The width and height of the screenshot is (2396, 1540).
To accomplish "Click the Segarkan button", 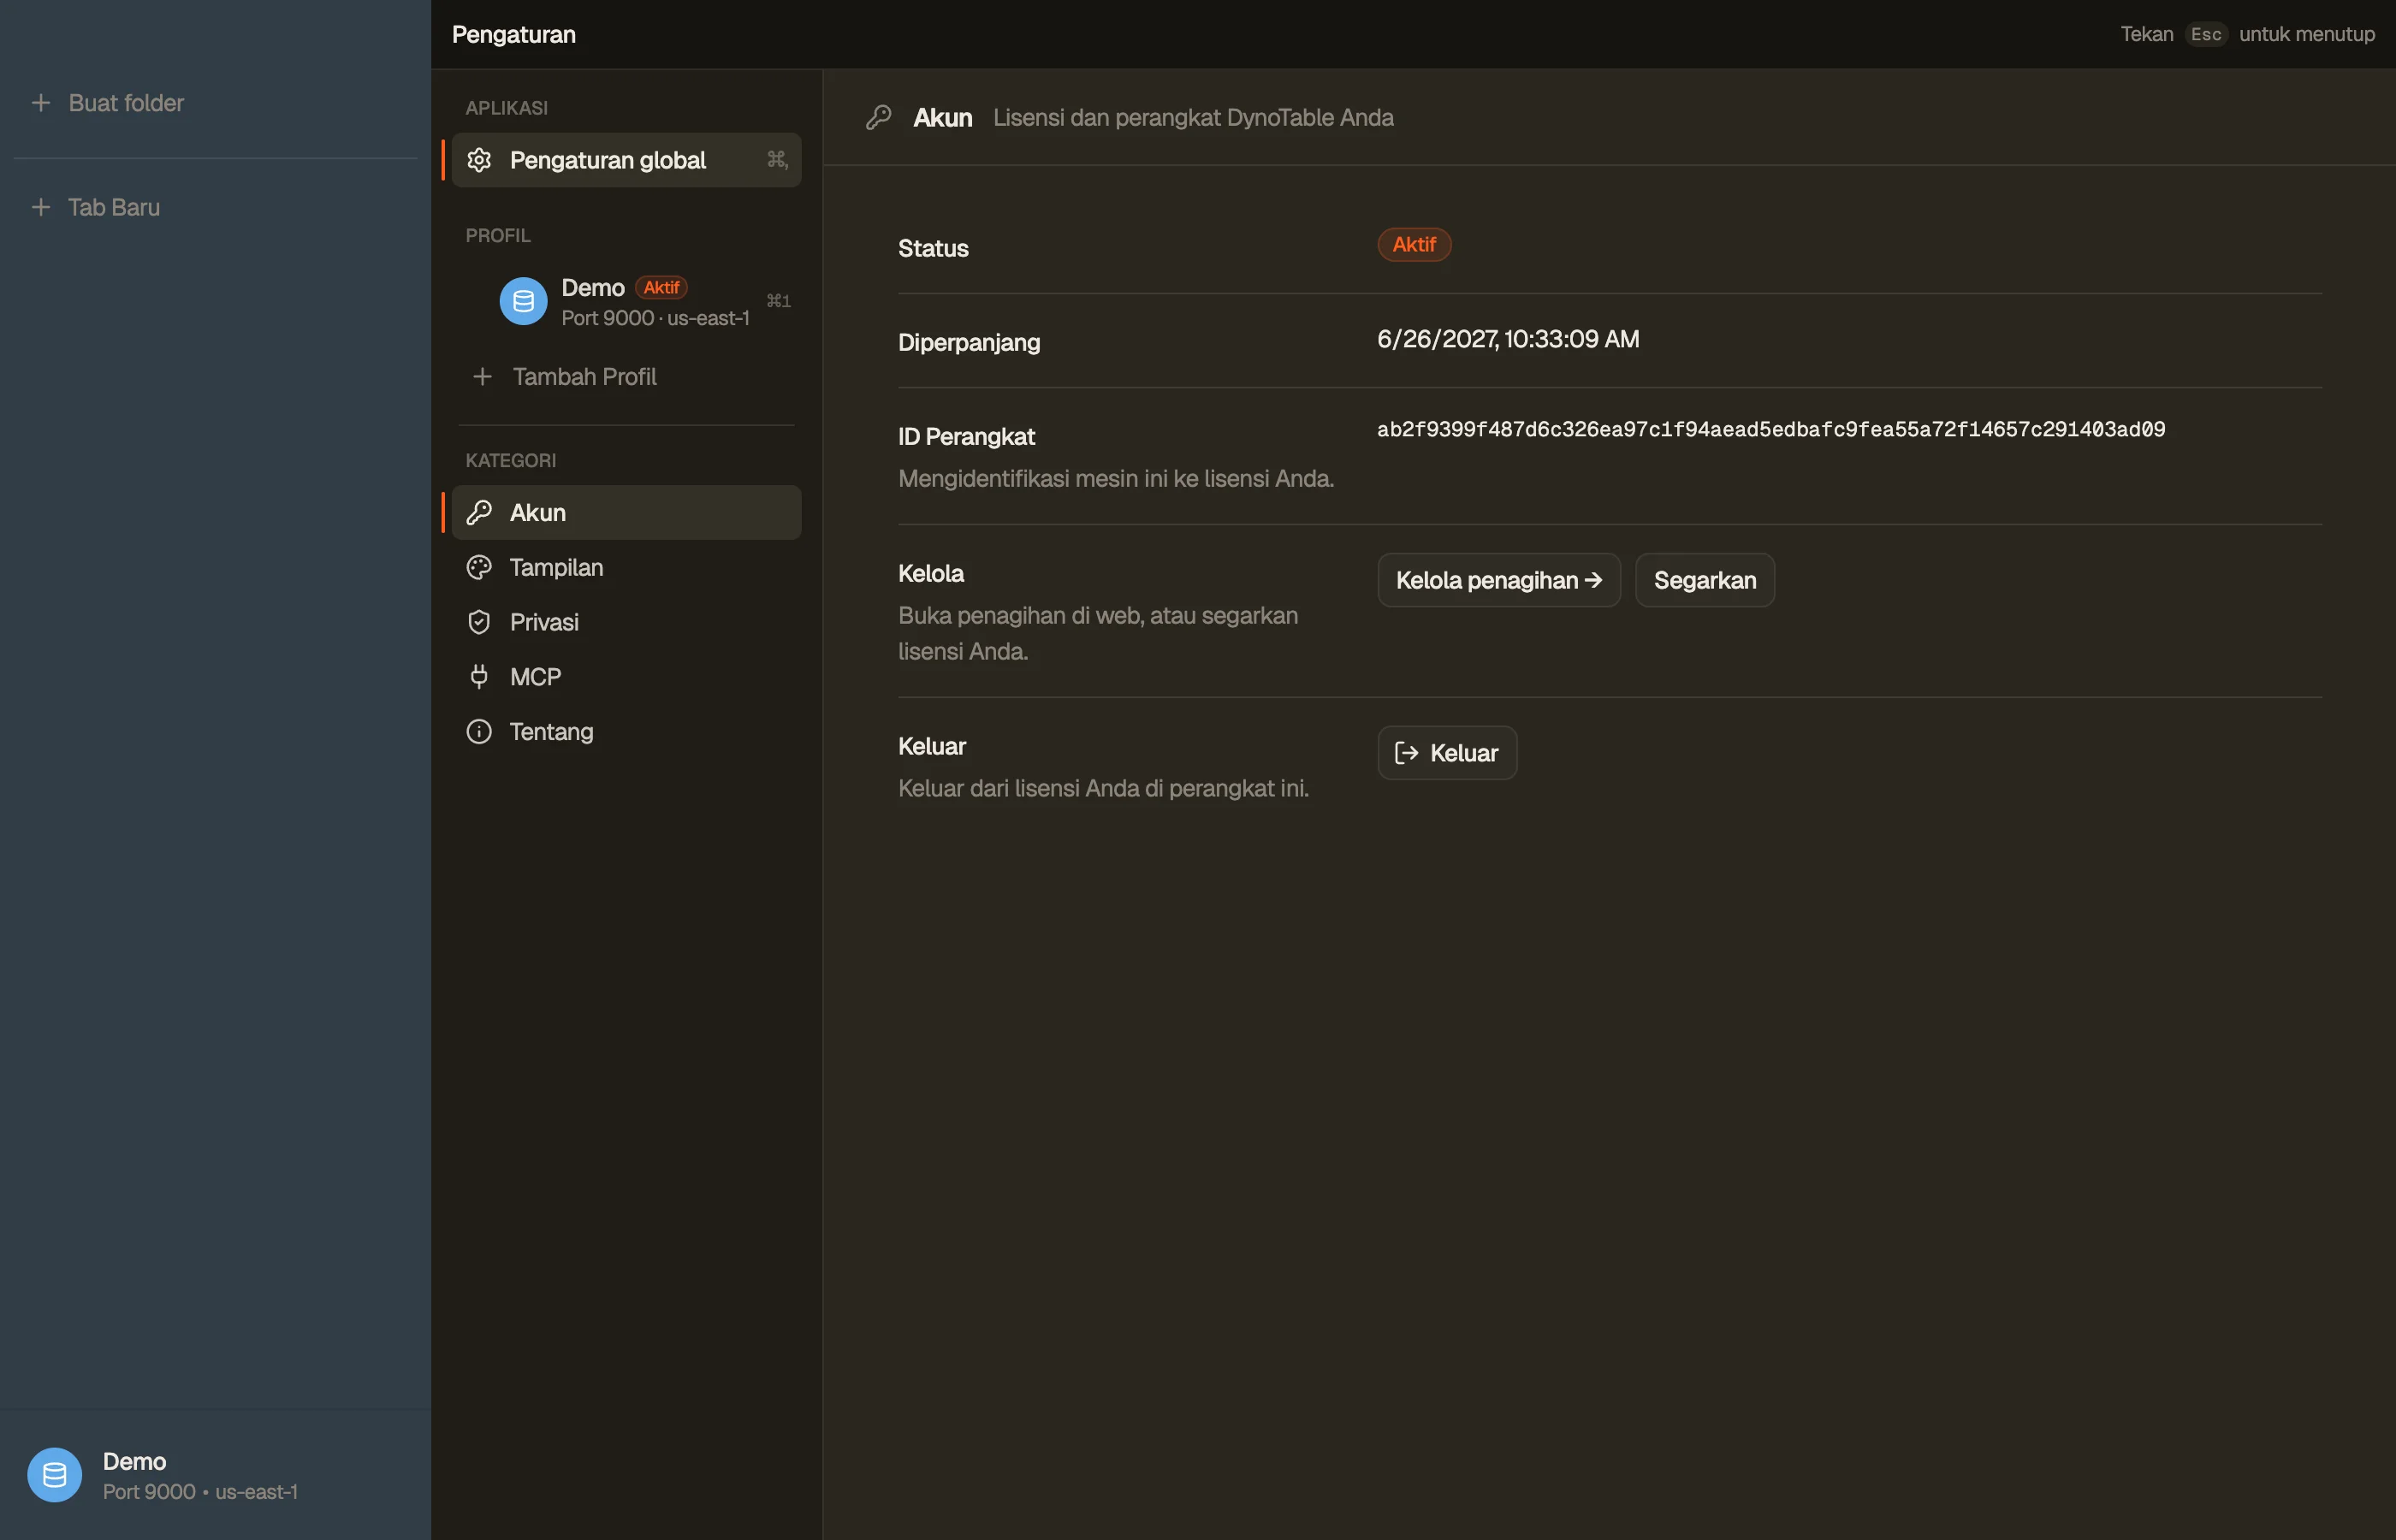I will click(1704, 580).
